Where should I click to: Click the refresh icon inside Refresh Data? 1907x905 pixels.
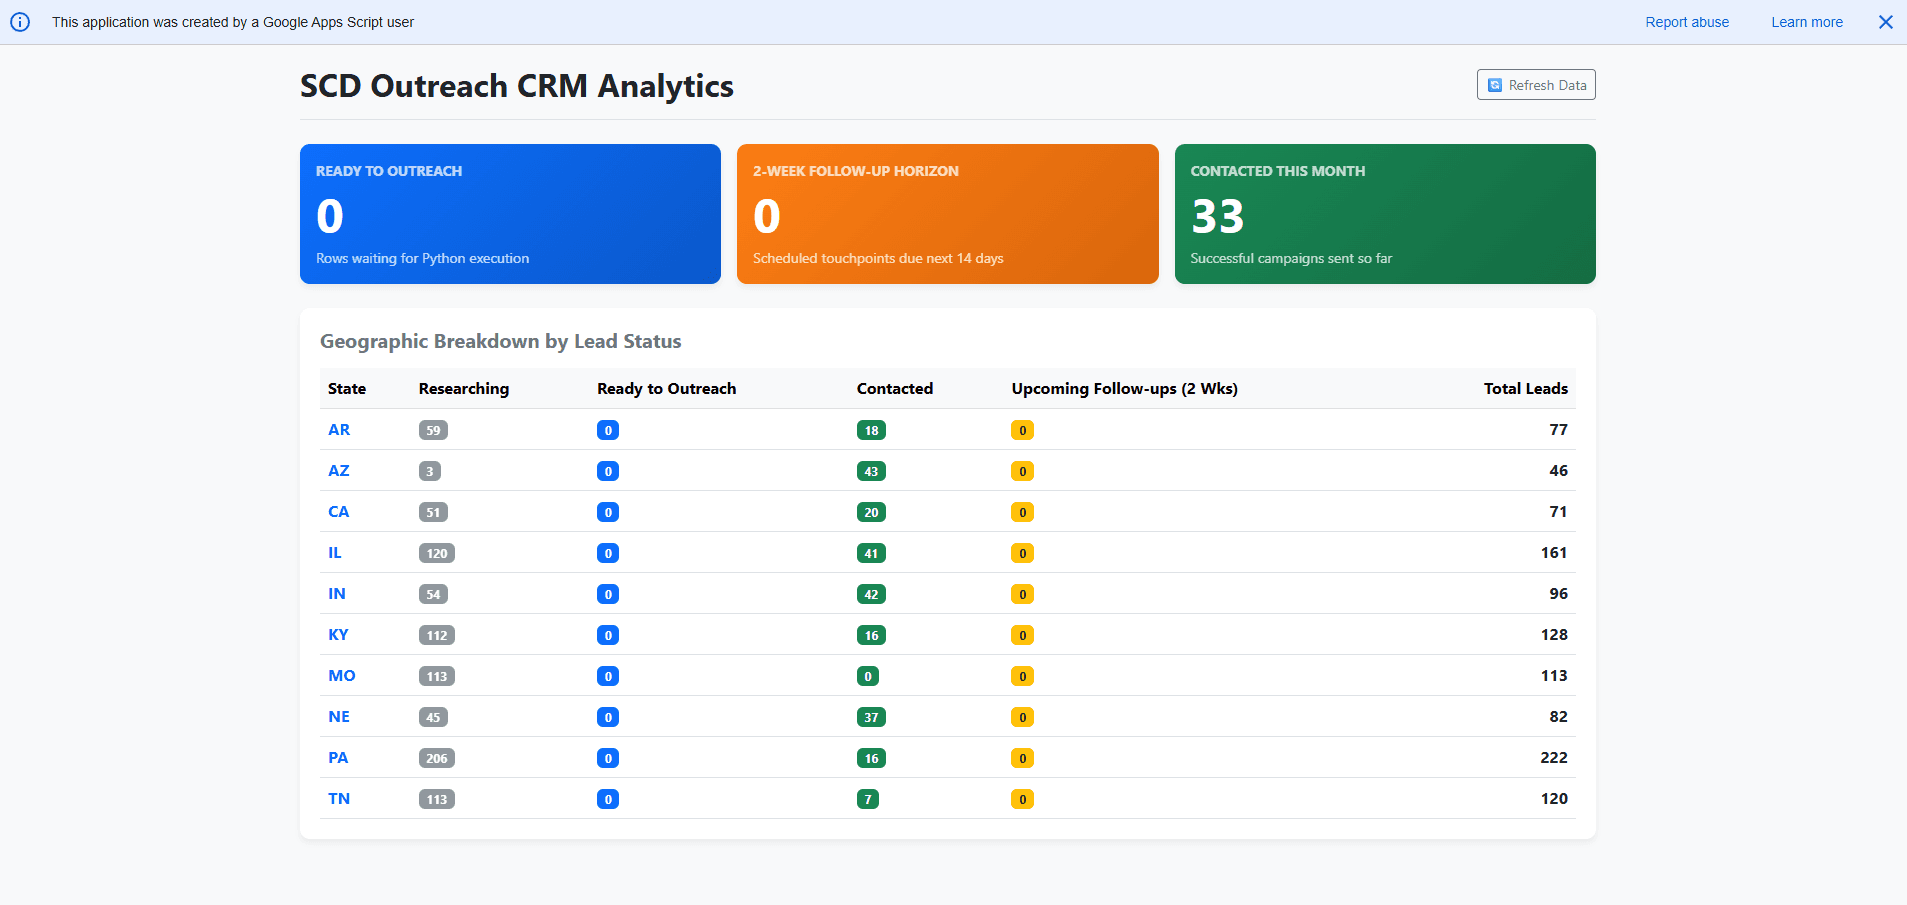(x=1495, y=85)
